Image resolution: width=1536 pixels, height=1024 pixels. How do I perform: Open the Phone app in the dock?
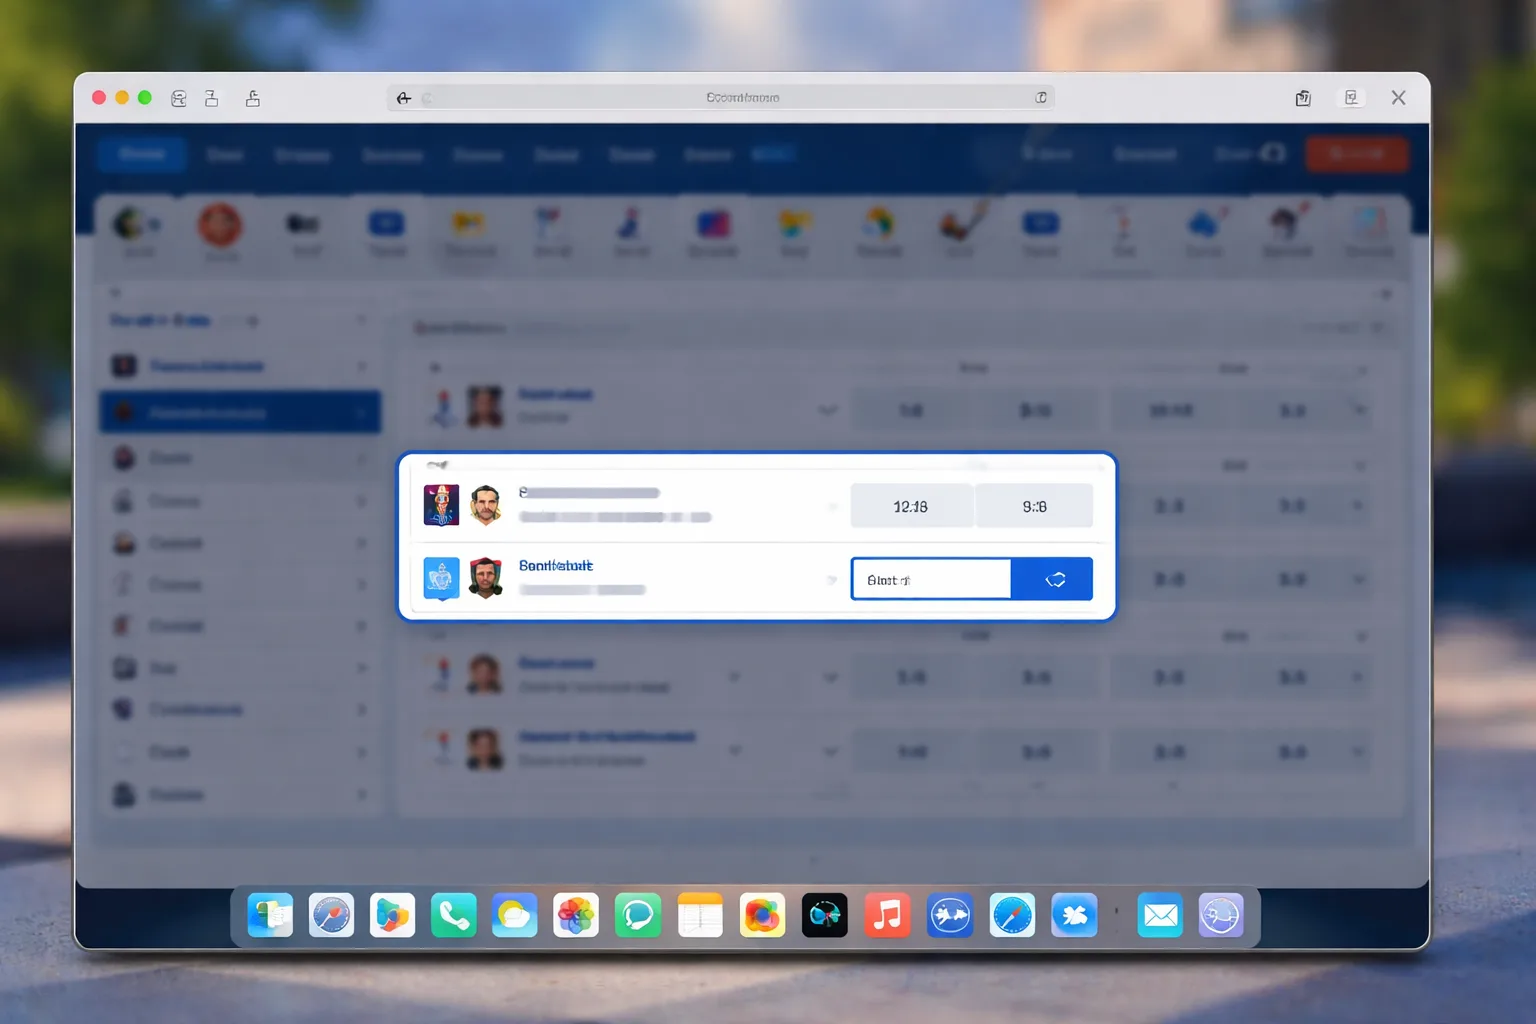click(454, 915)
